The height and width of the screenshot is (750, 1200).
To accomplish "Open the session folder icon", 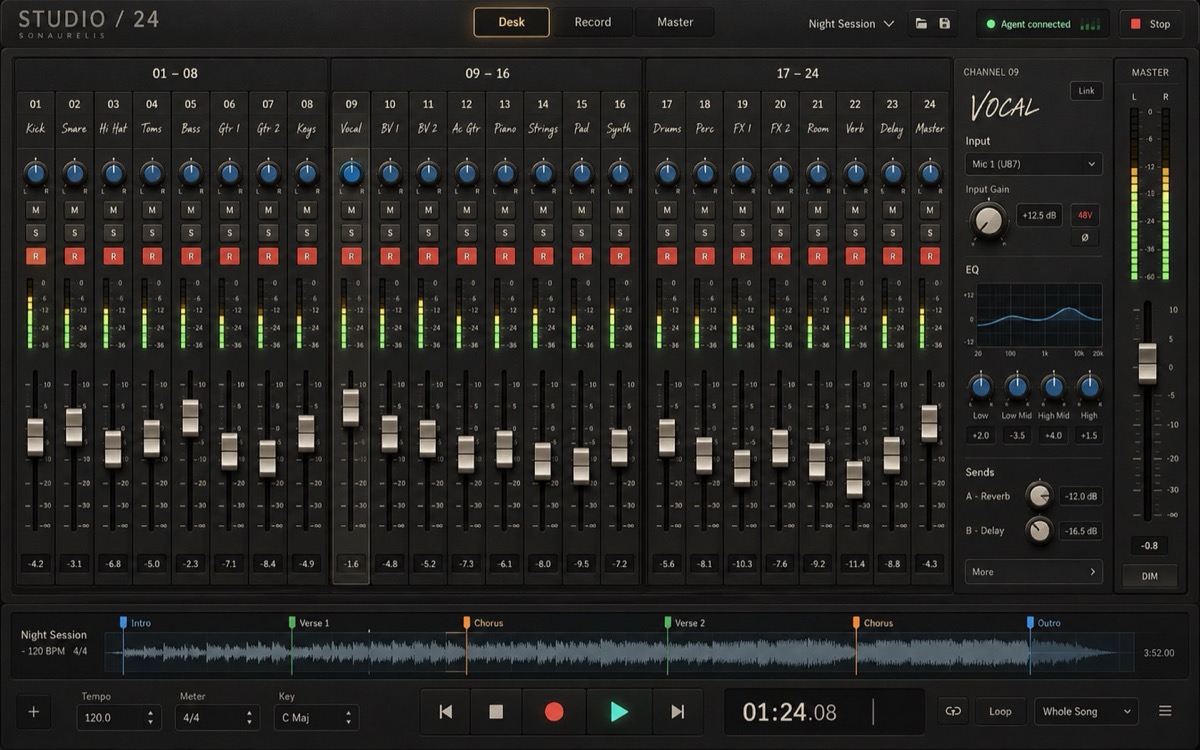I will 920,24.
